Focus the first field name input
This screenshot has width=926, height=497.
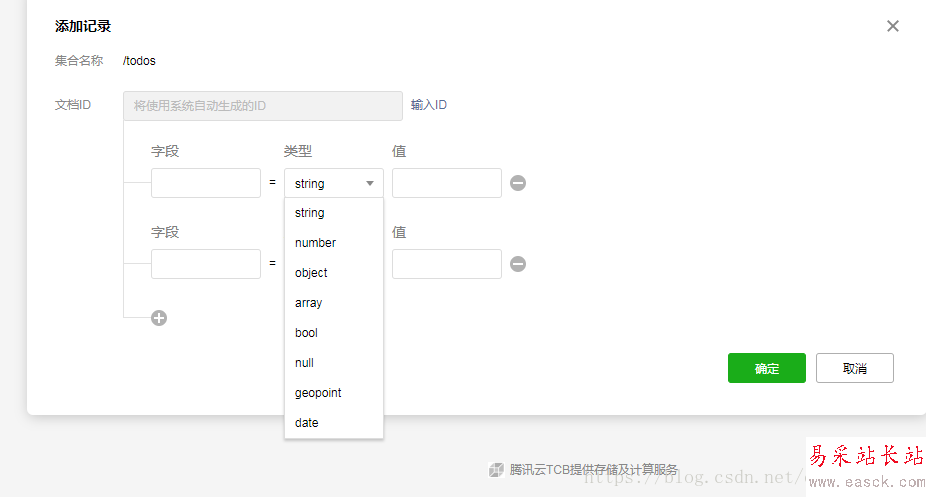[206, 183]
